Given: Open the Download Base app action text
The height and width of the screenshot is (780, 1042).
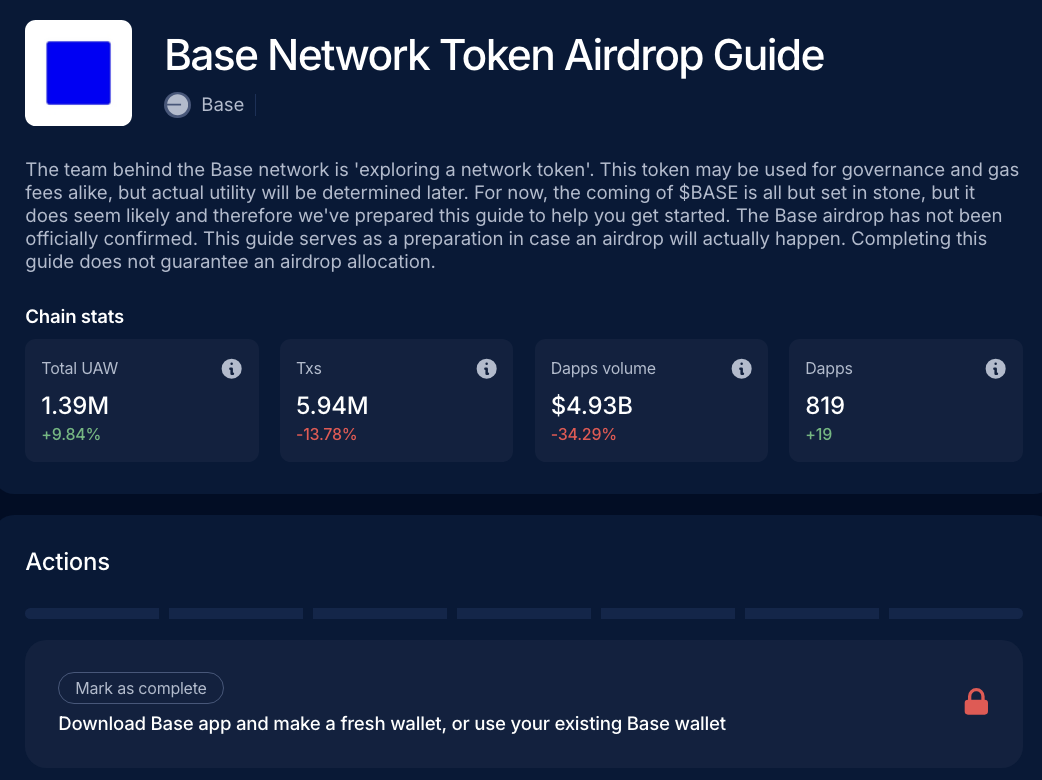Looking at the screenshot, I should (392, 723).
